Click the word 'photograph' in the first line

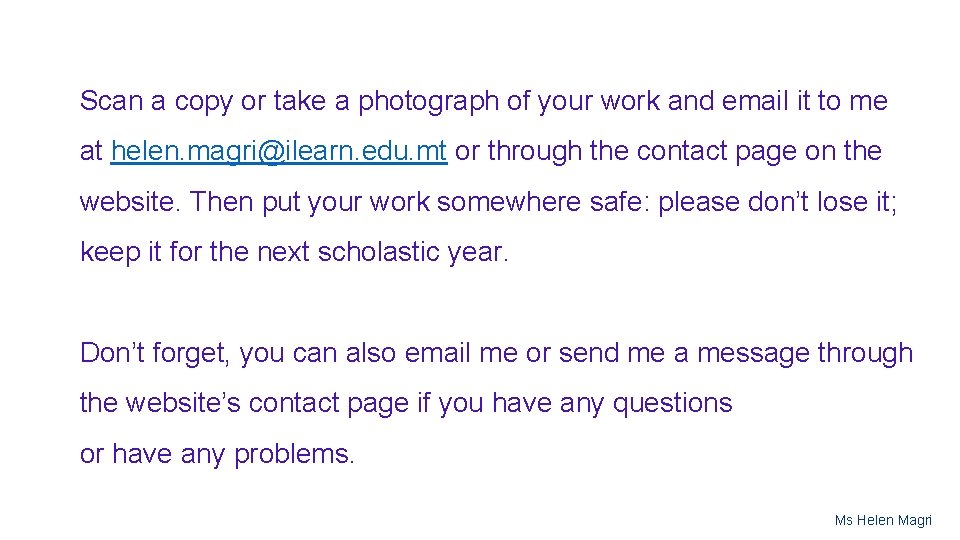click(428, 102)
